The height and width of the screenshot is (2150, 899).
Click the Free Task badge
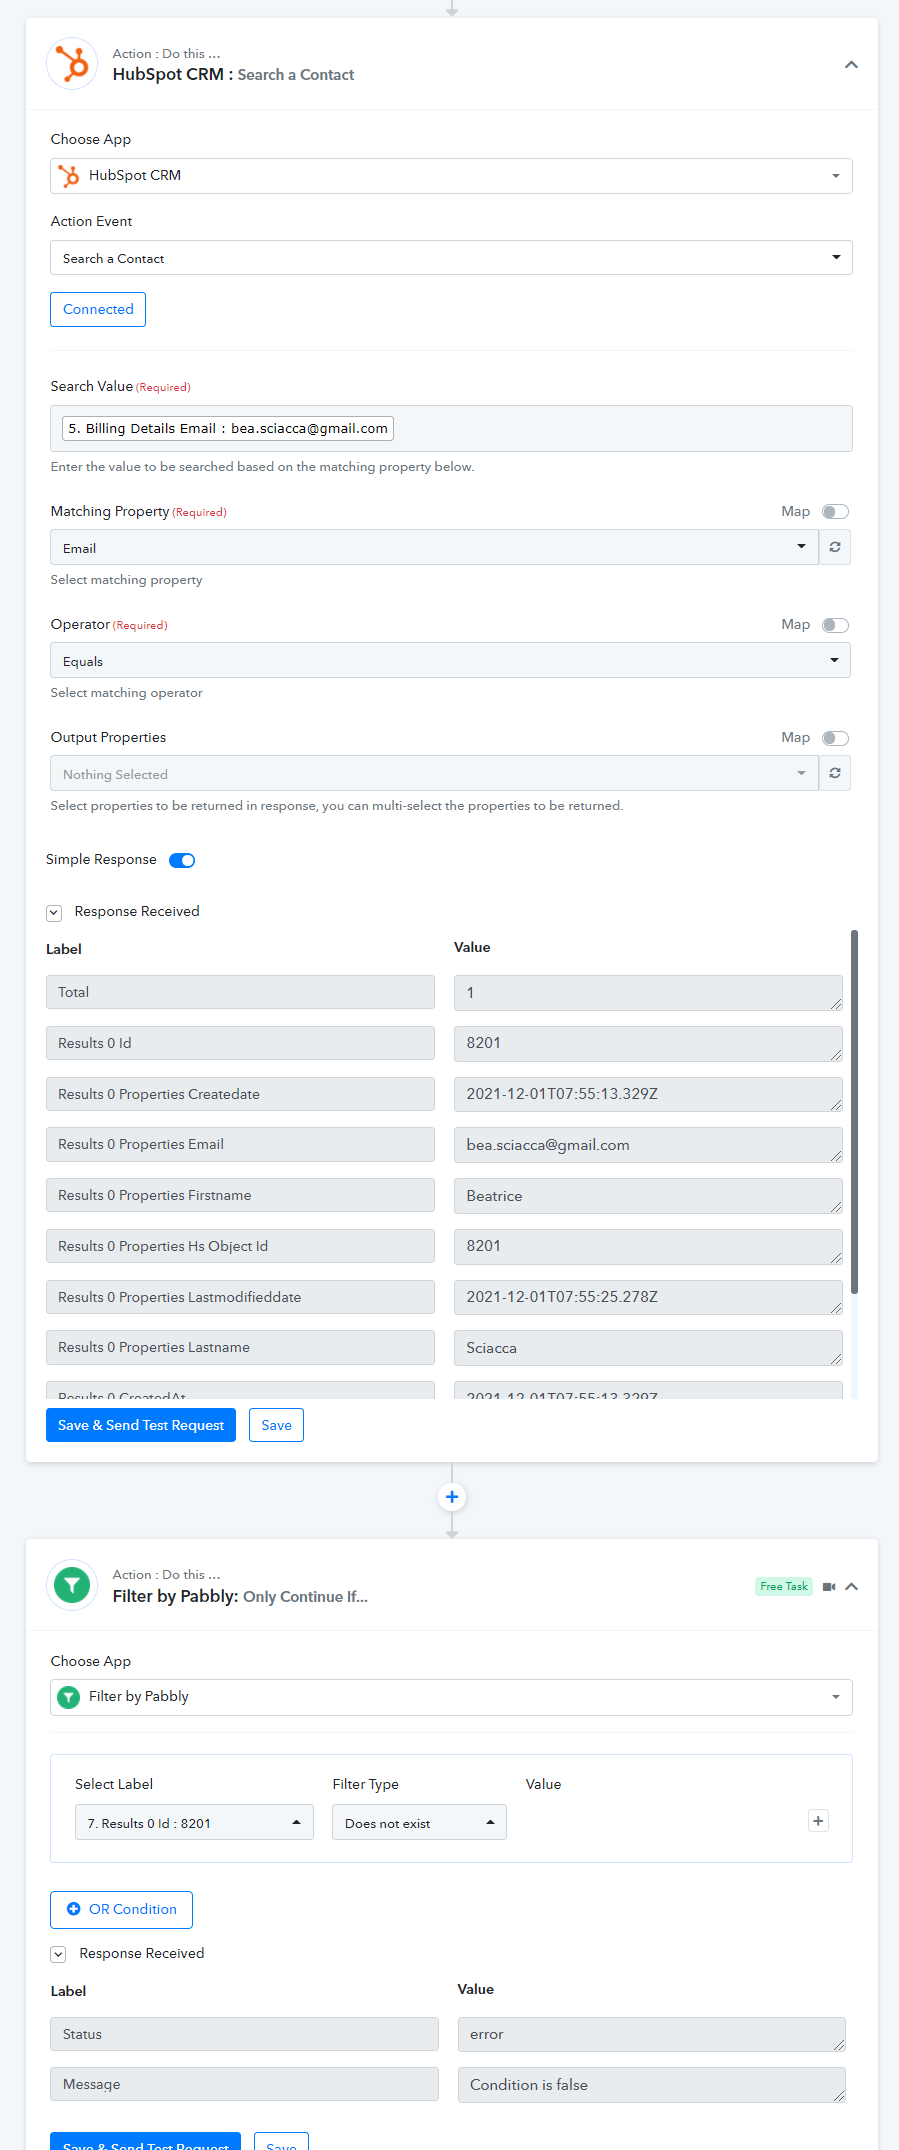pos(784,1586)
